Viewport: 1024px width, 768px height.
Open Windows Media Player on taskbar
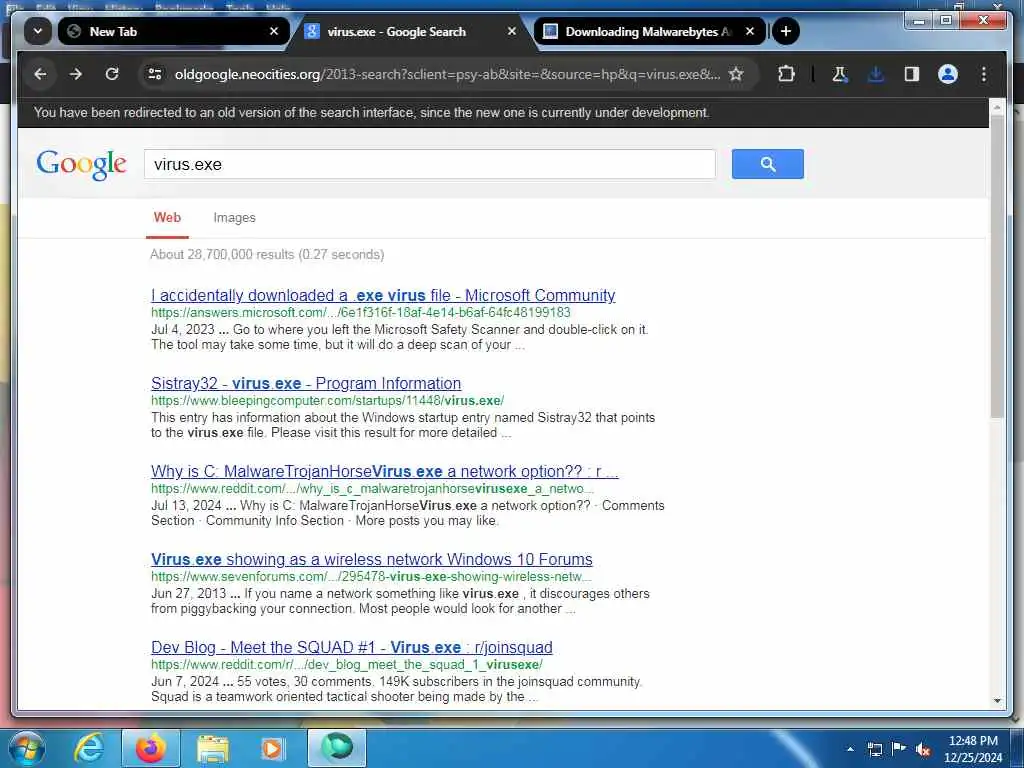(273, 748)
